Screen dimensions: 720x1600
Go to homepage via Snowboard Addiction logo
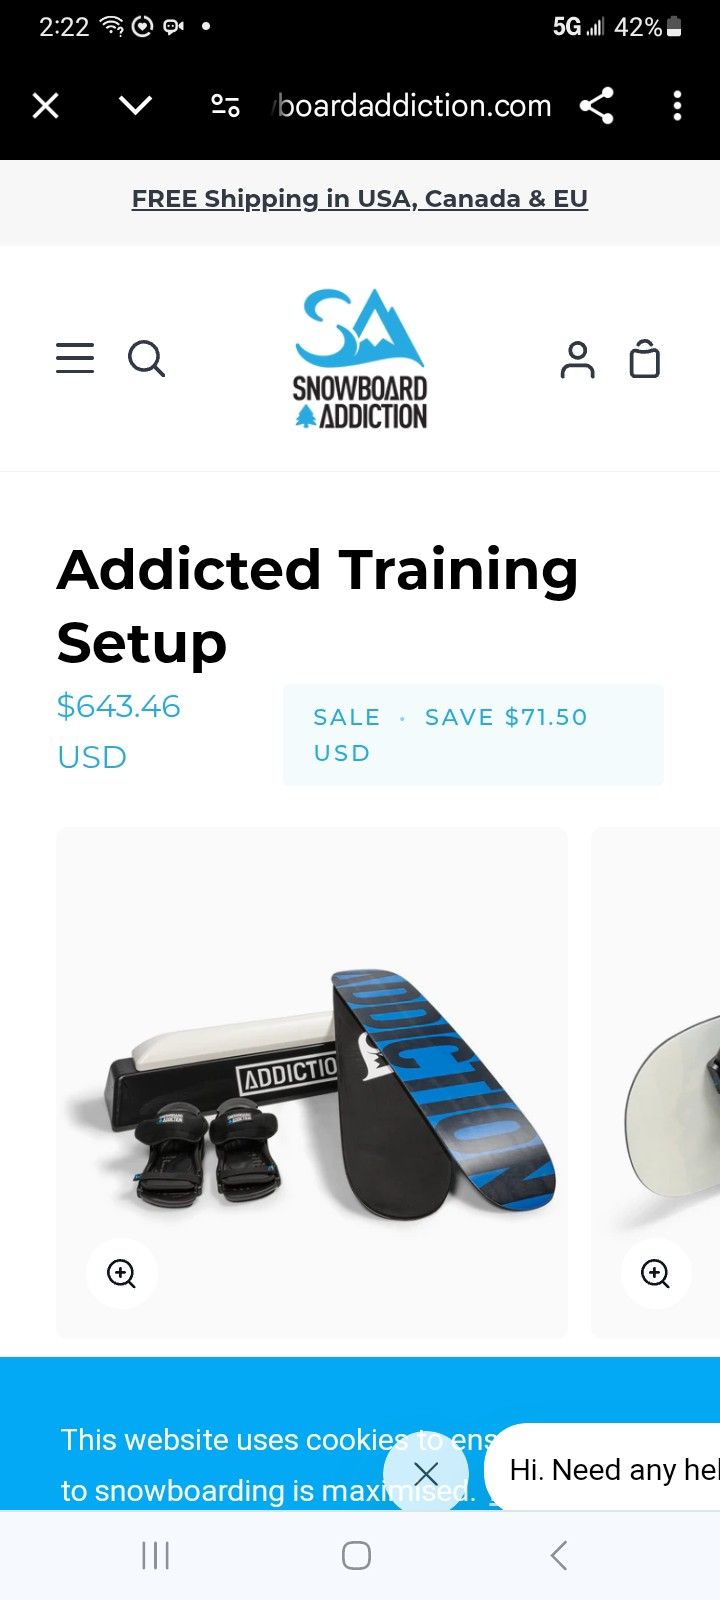tap(360, 358)
